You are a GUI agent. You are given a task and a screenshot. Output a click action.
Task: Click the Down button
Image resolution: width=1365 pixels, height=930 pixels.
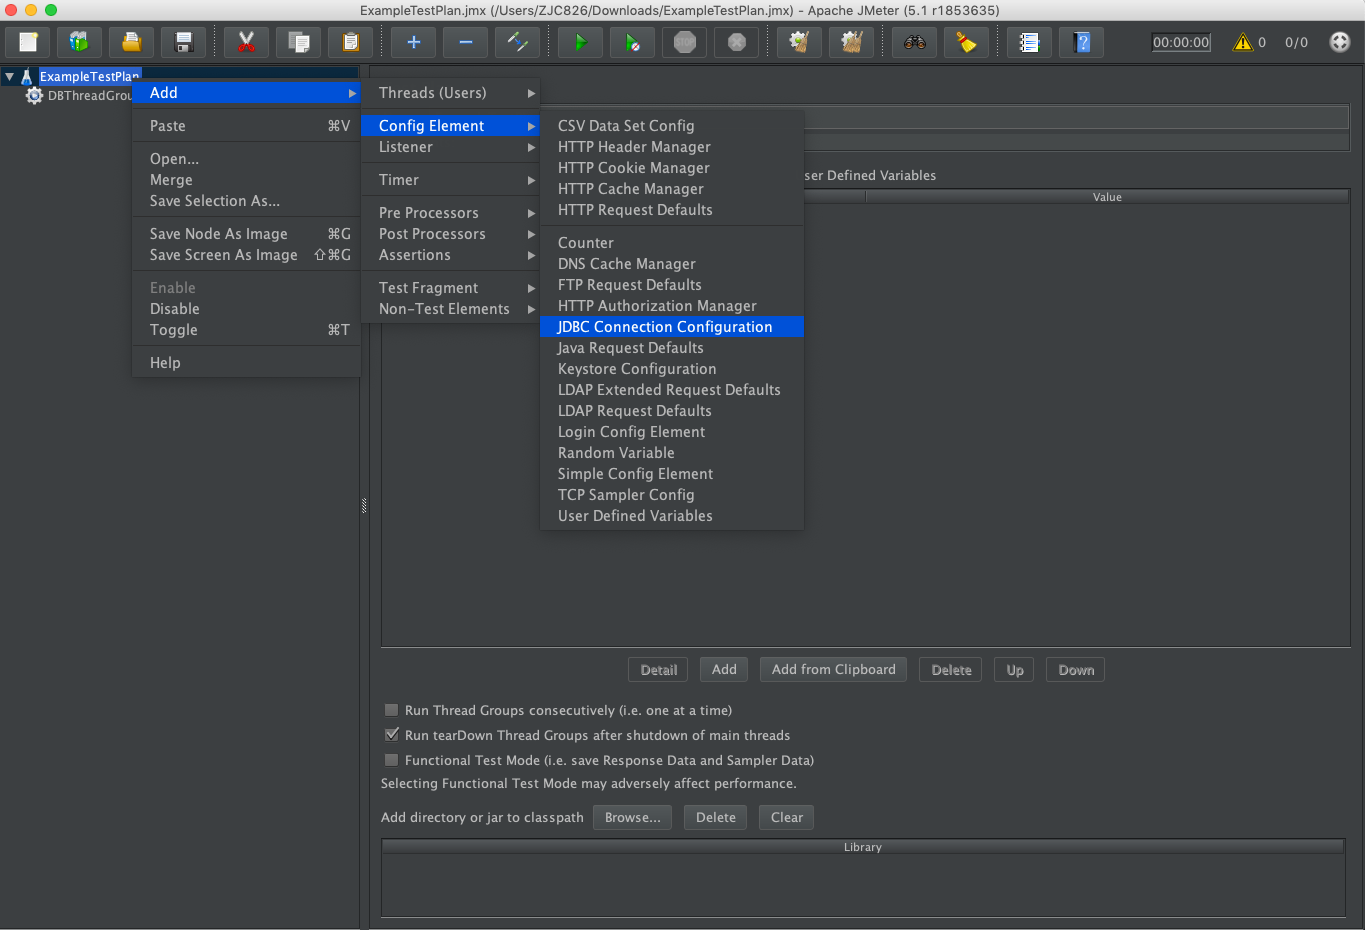point(1076,670)
